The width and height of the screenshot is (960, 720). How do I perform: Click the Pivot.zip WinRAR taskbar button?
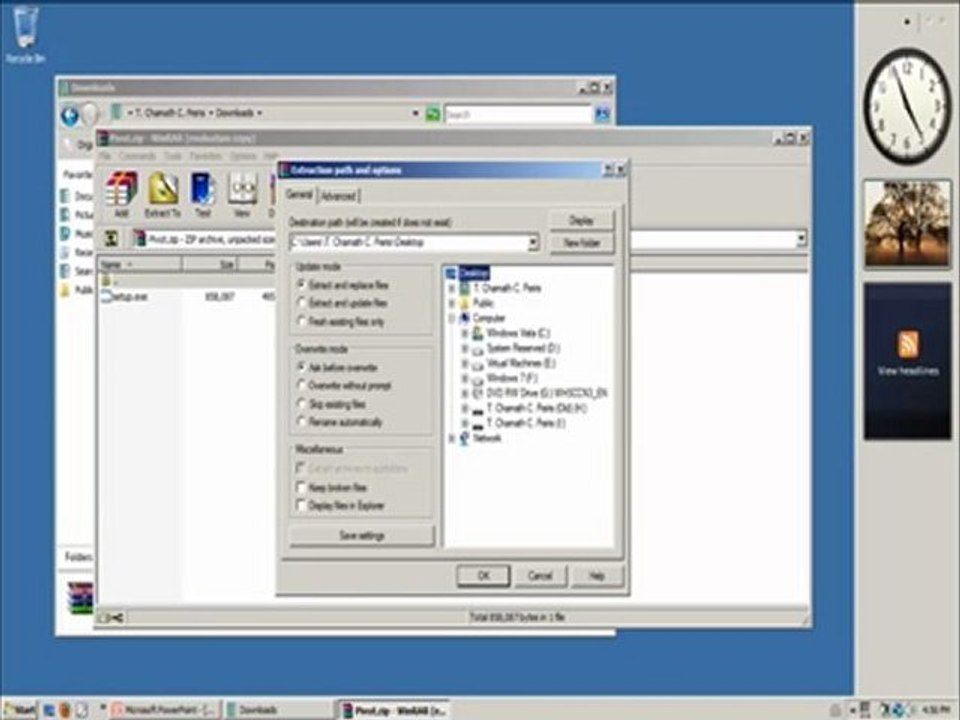(x=393, y=710)
